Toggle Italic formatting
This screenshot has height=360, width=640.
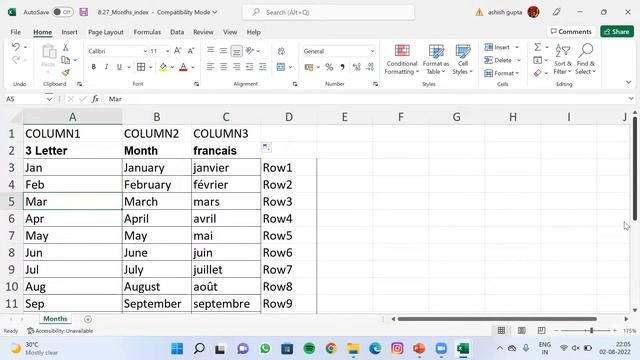point(106,67)
